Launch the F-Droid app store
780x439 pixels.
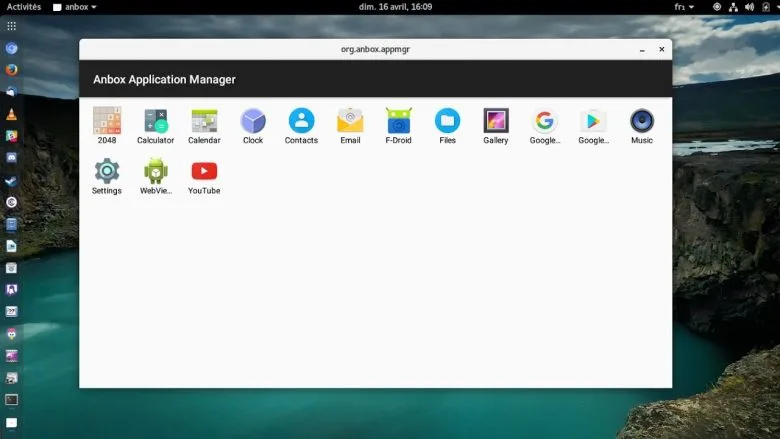click(399, 121)
